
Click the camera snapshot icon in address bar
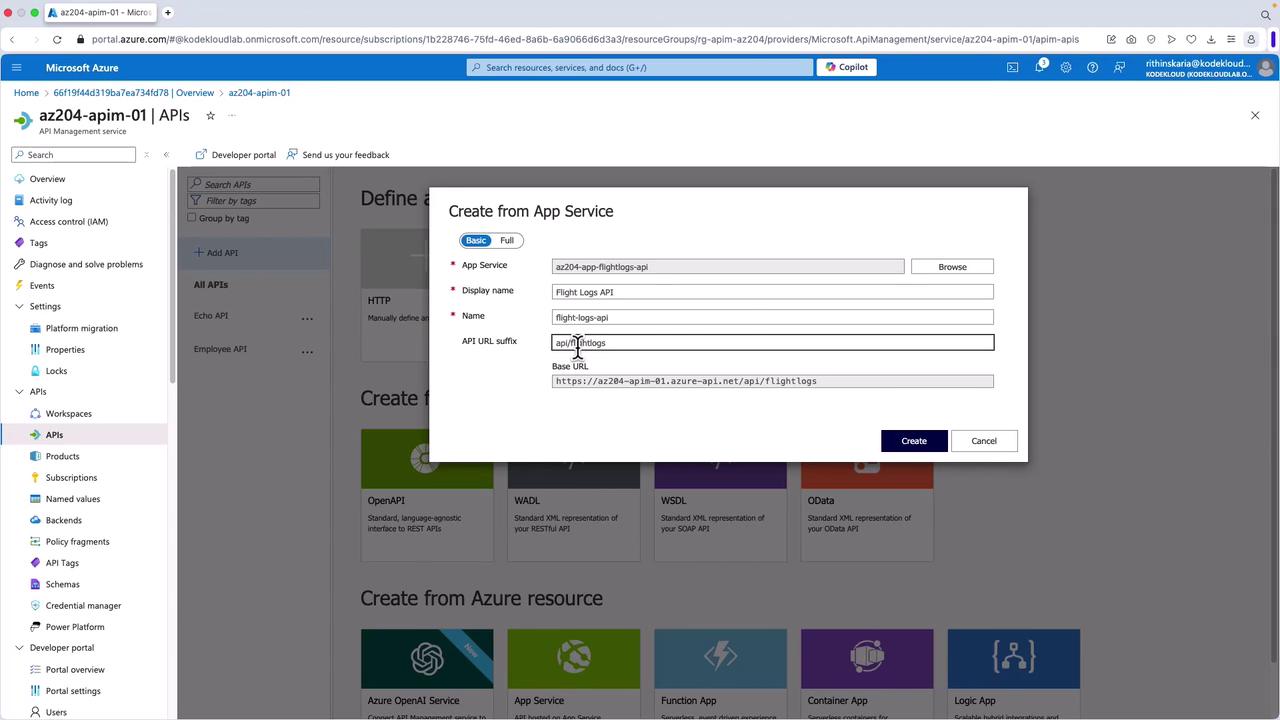1131,39
